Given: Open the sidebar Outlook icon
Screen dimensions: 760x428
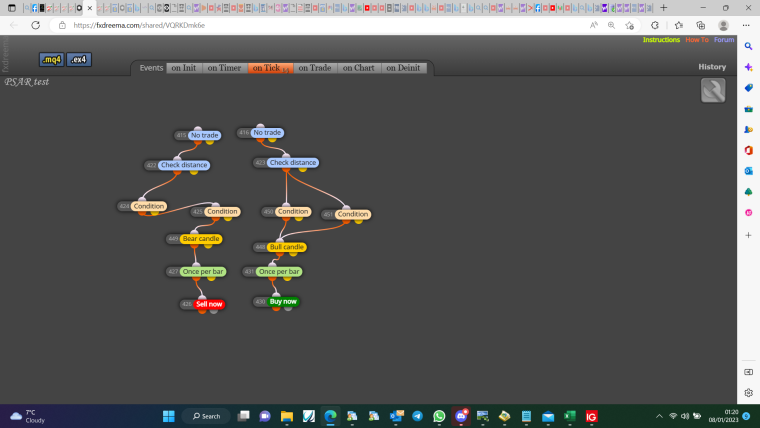Looking at the screenshot, I should [x=748, y=171].
